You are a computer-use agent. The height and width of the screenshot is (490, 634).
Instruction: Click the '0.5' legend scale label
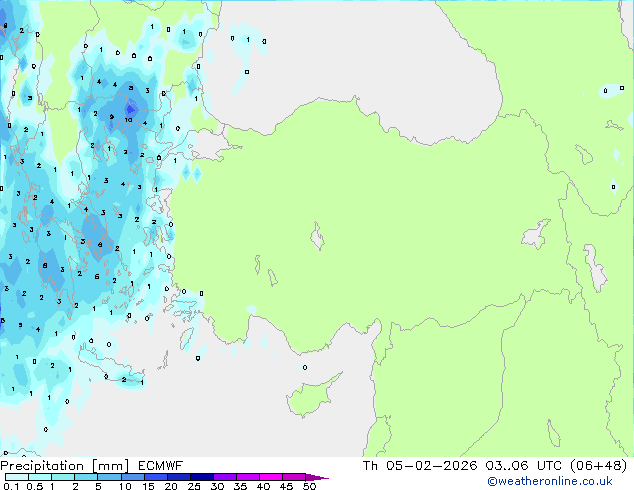(35, 486)
